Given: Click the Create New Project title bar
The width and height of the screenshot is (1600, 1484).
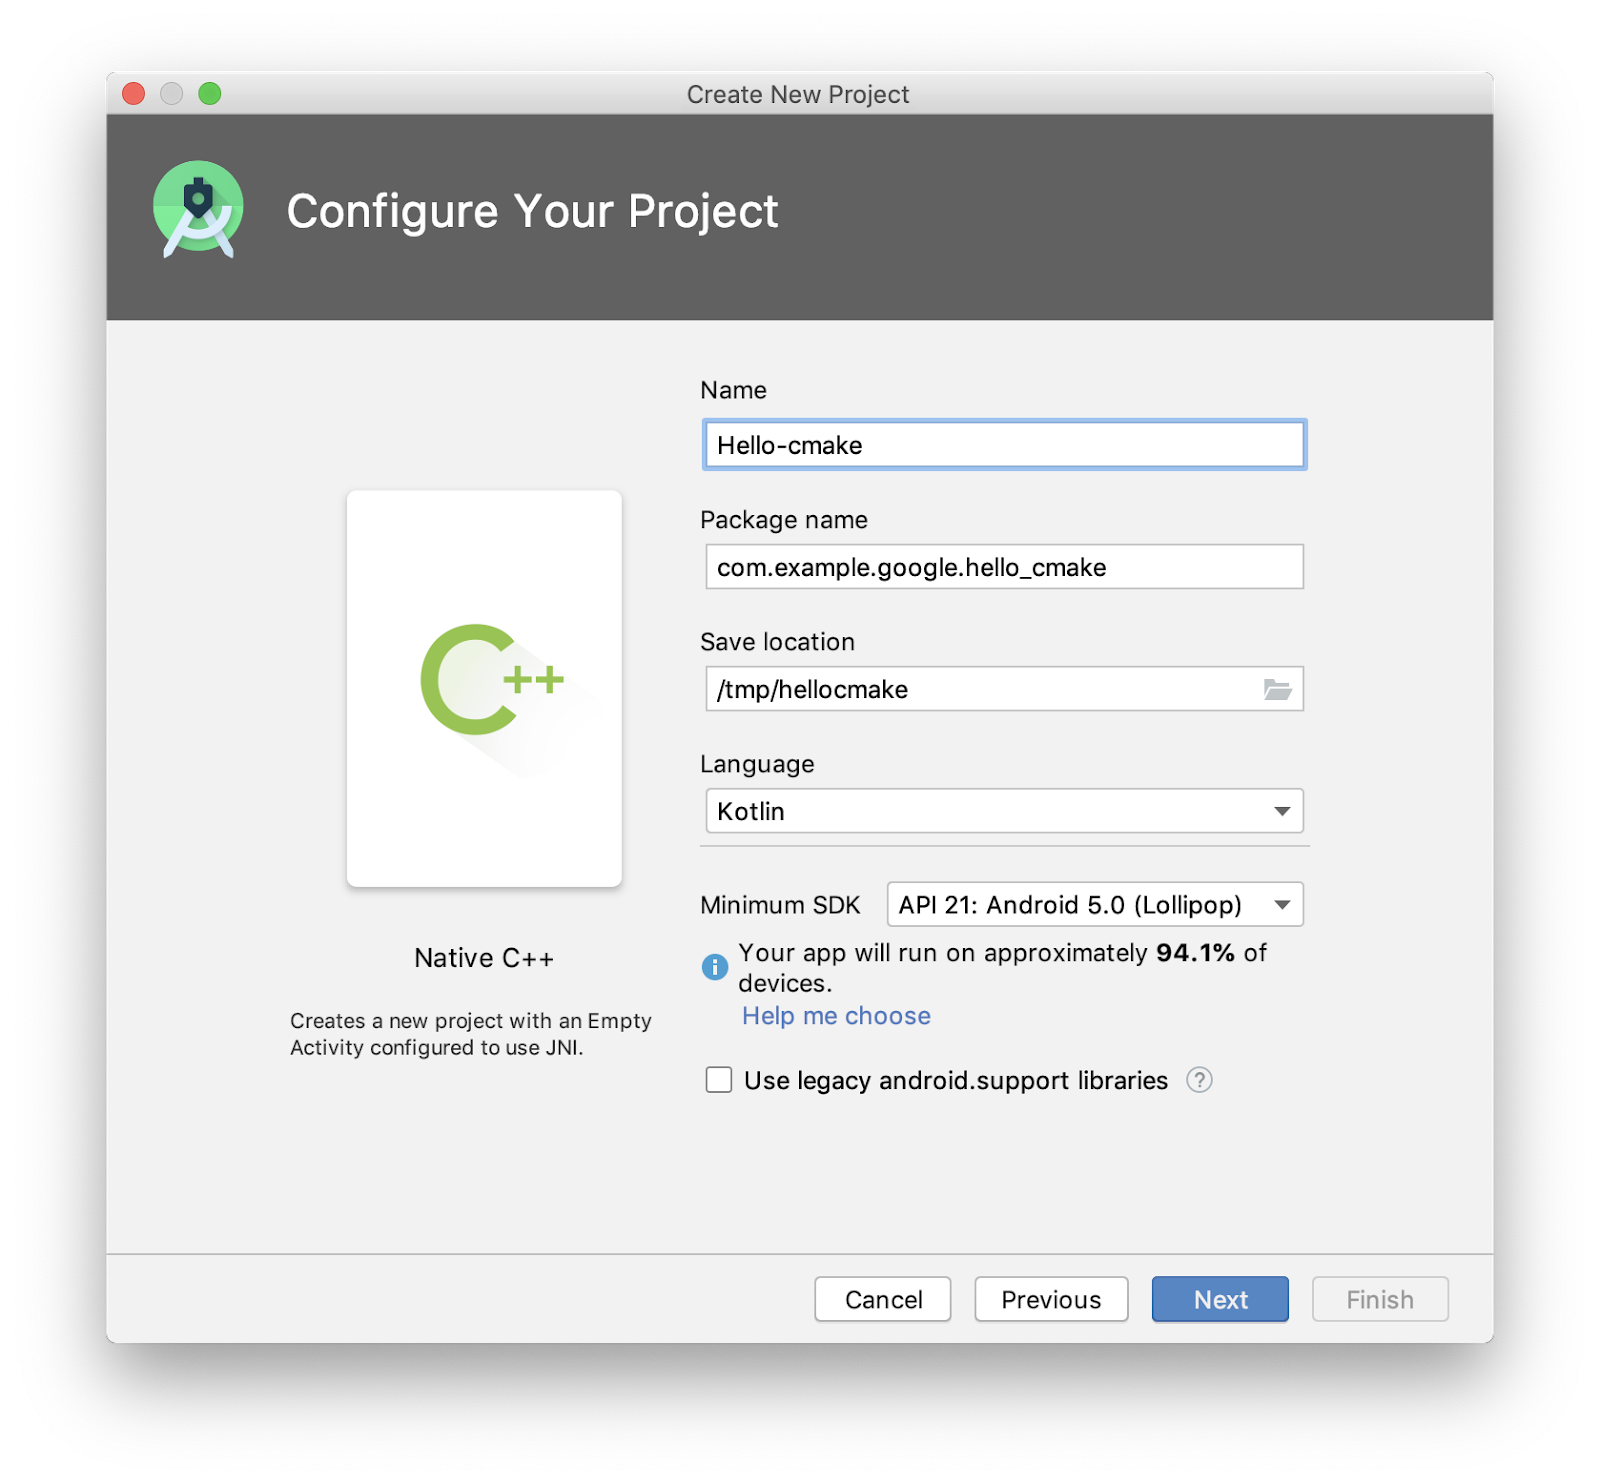Looking at the screenshot, I should point(798,93).
